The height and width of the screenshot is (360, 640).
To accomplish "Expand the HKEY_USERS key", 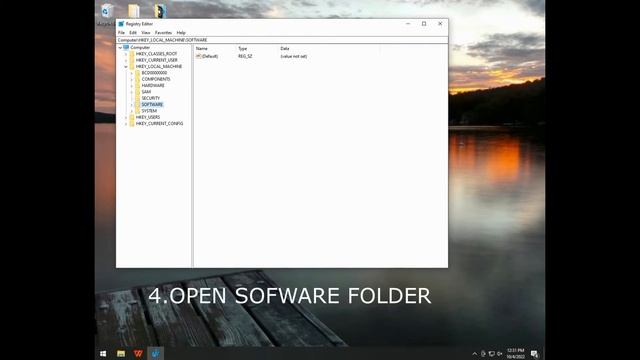I will 126,117.
